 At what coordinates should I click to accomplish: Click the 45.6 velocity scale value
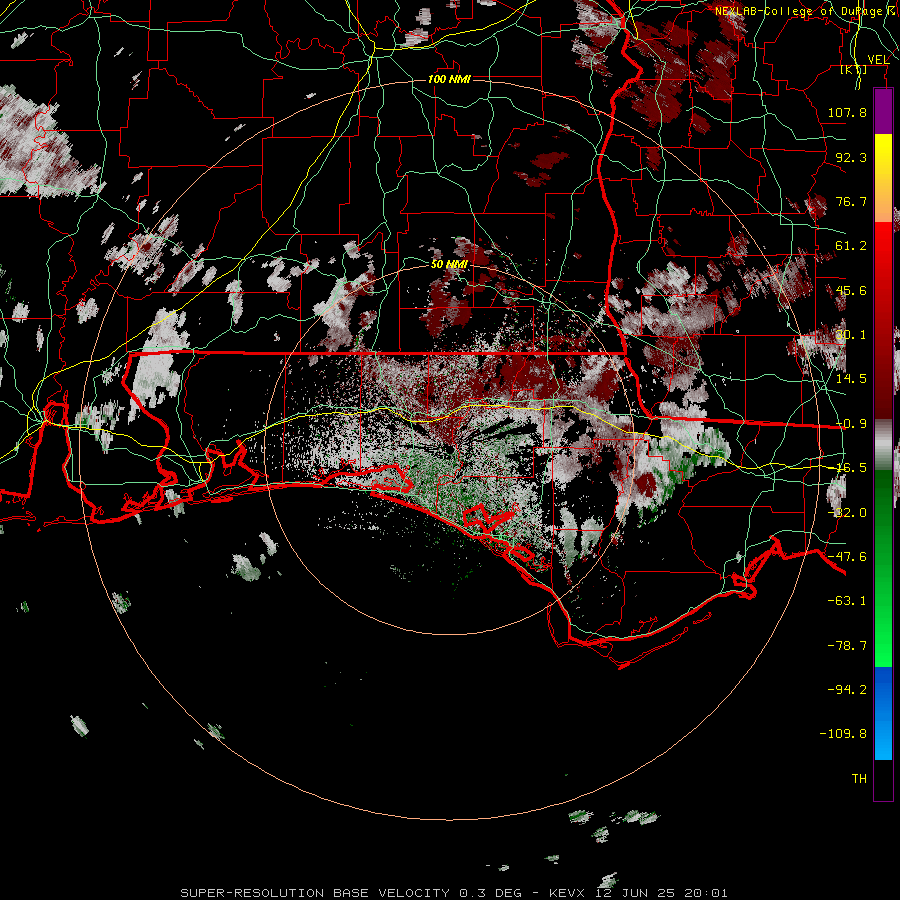851,290
